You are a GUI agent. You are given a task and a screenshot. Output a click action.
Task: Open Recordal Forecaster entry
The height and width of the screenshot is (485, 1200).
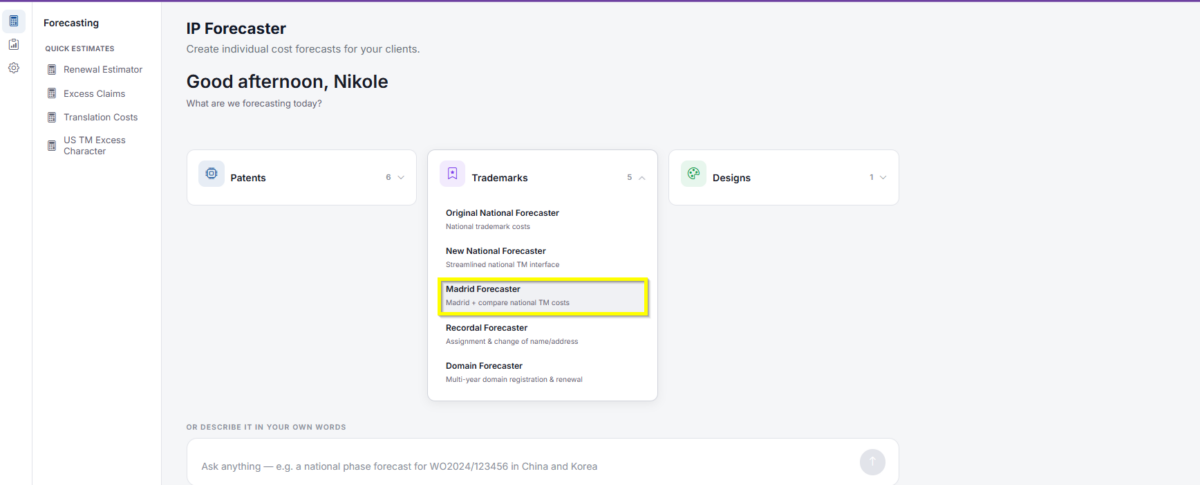pos(544,334)
